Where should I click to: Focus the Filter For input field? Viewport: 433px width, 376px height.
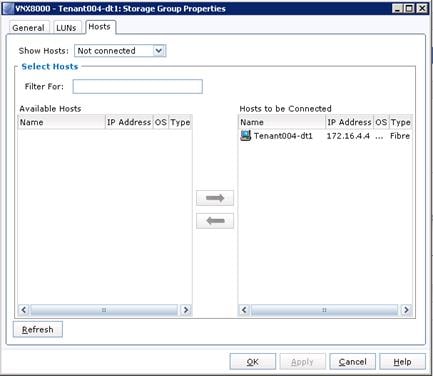pyautogui.click(x=137, y=86)
